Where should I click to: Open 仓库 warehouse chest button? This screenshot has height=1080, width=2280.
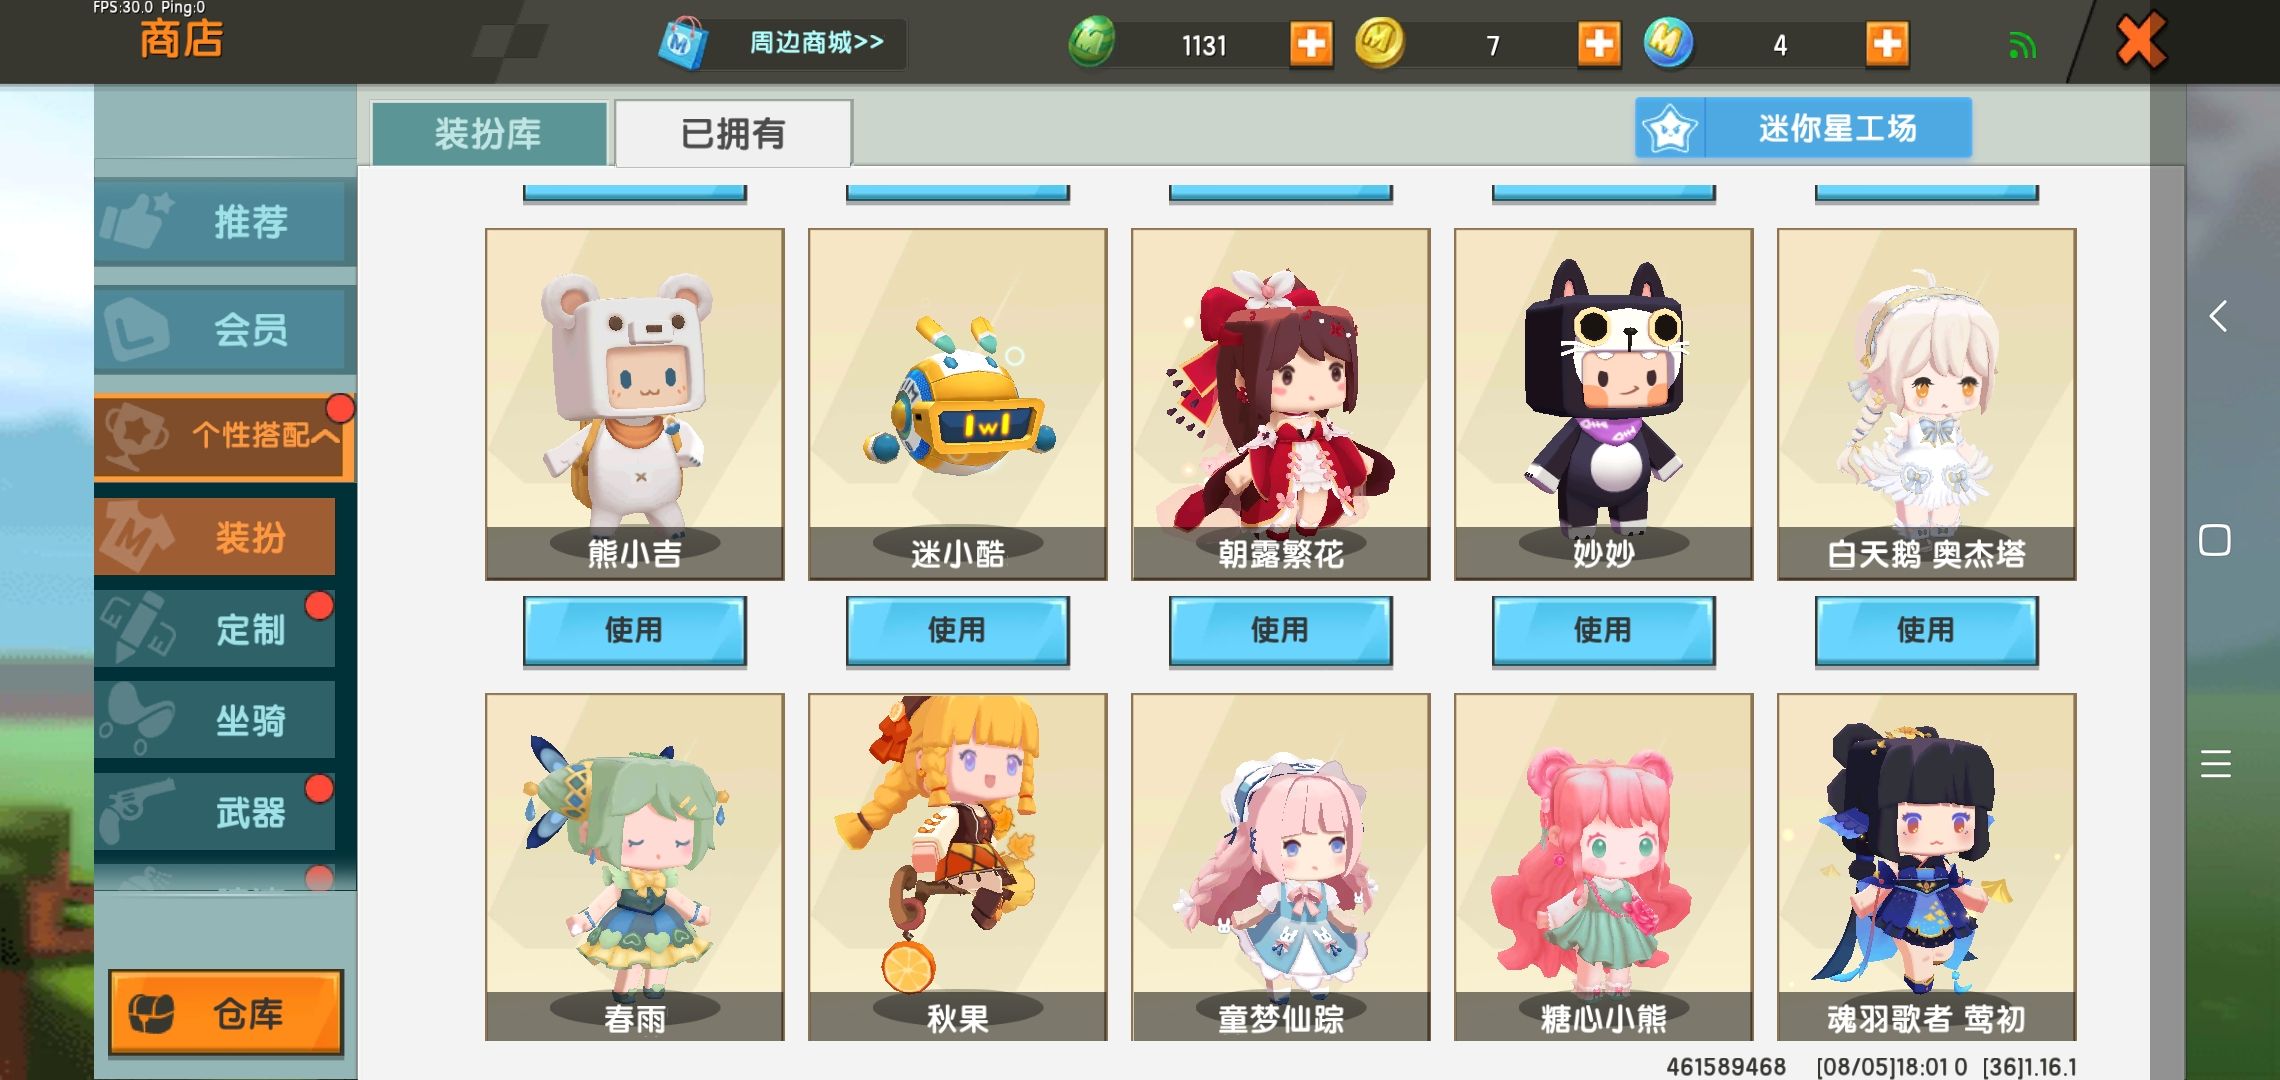pos(226,1013)
